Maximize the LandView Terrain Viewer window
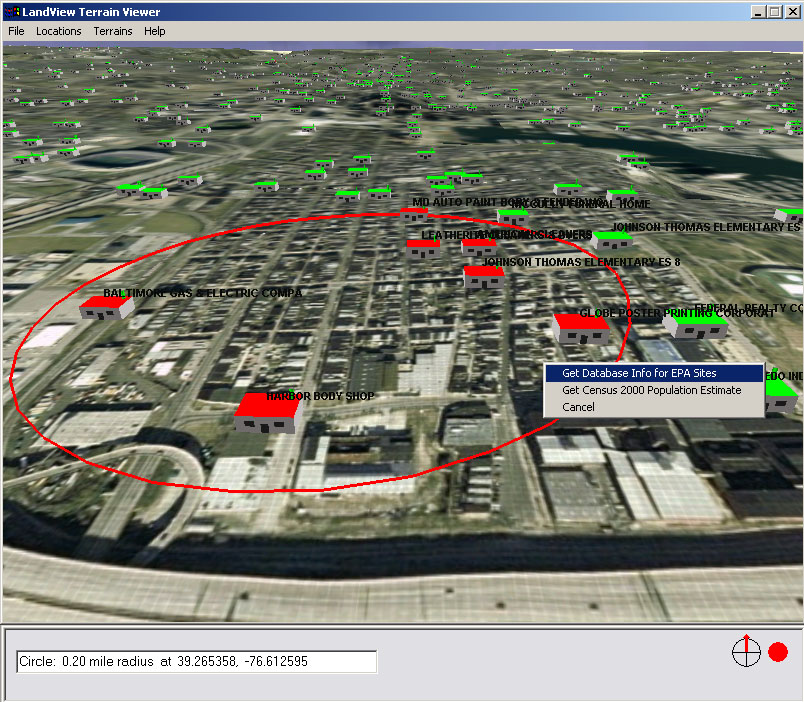The width and height of the screenshot is (804, 702). click(x=775, y=12)
